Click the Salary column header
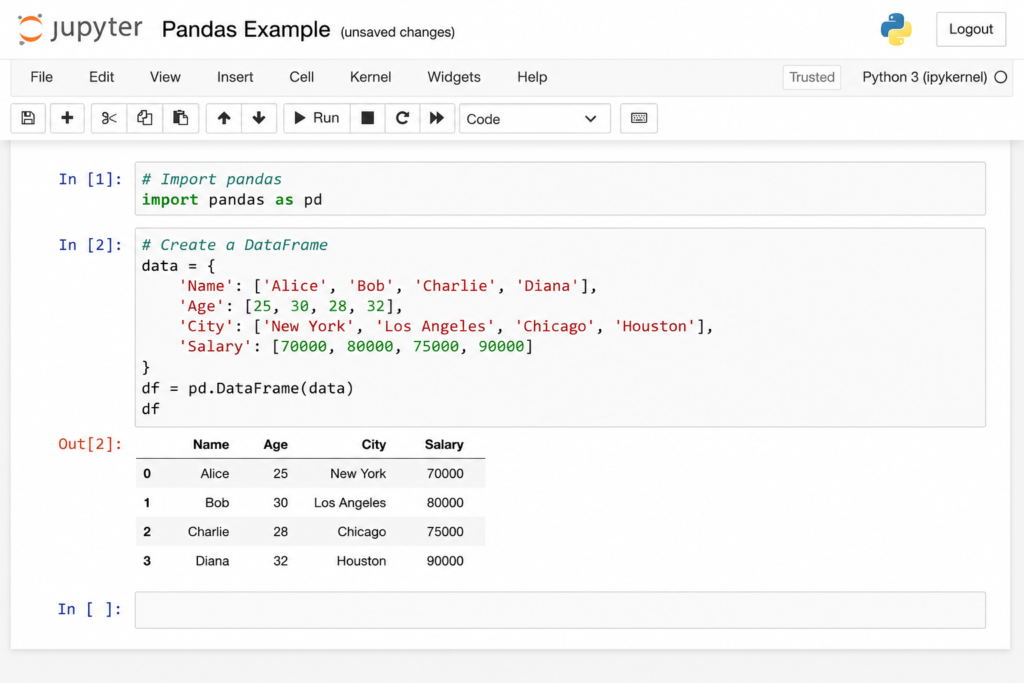The width and height of the screenshot is (1024, 683). pos(444,445)
